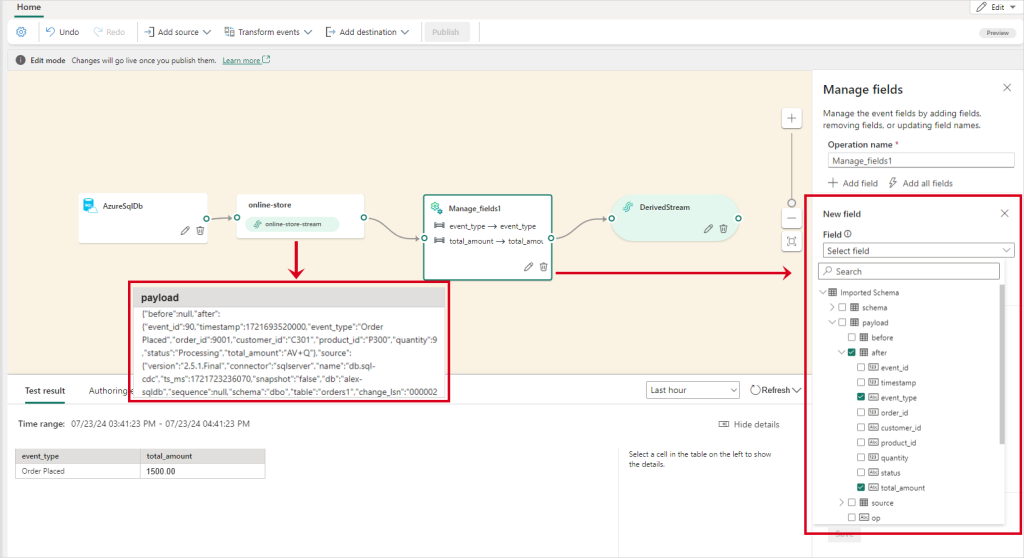
Task: Open the Learn more link
Action: pyautogui.click(x=246, y=60)
